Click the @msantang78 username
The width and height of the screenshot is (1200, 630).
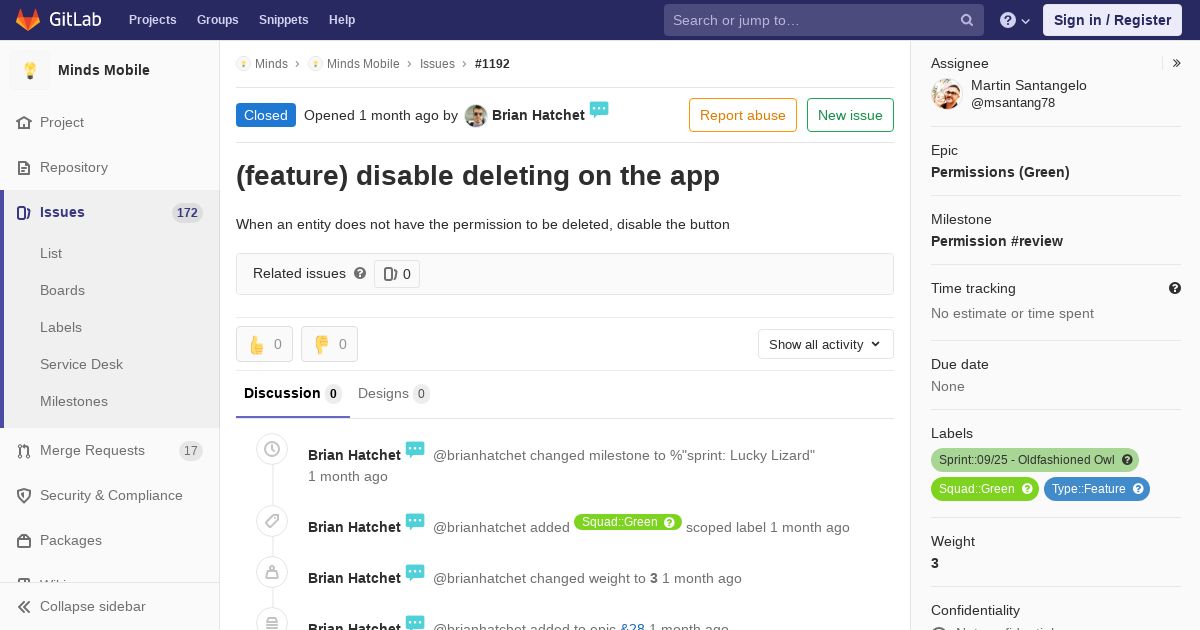pyautogui.click(x=1013, y=103)
